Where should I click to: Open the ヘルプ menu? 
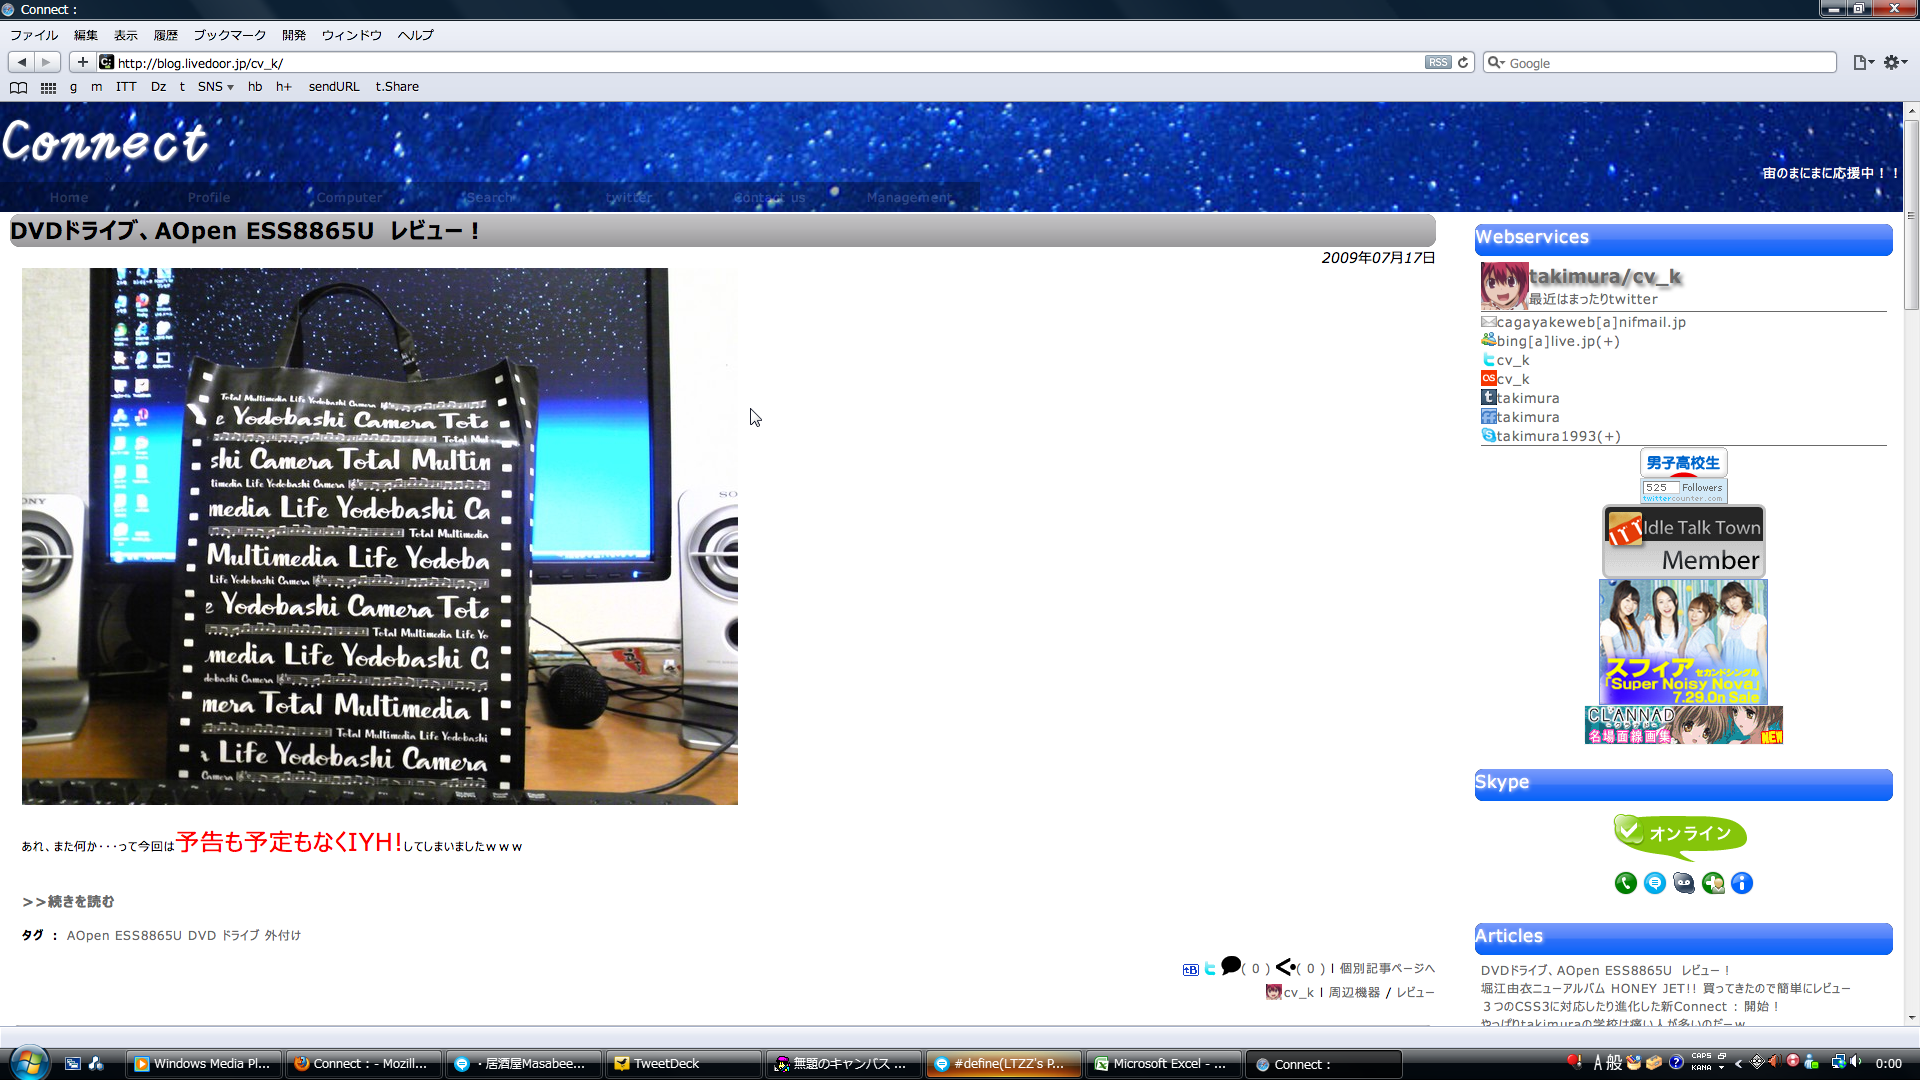pos(416,35)
